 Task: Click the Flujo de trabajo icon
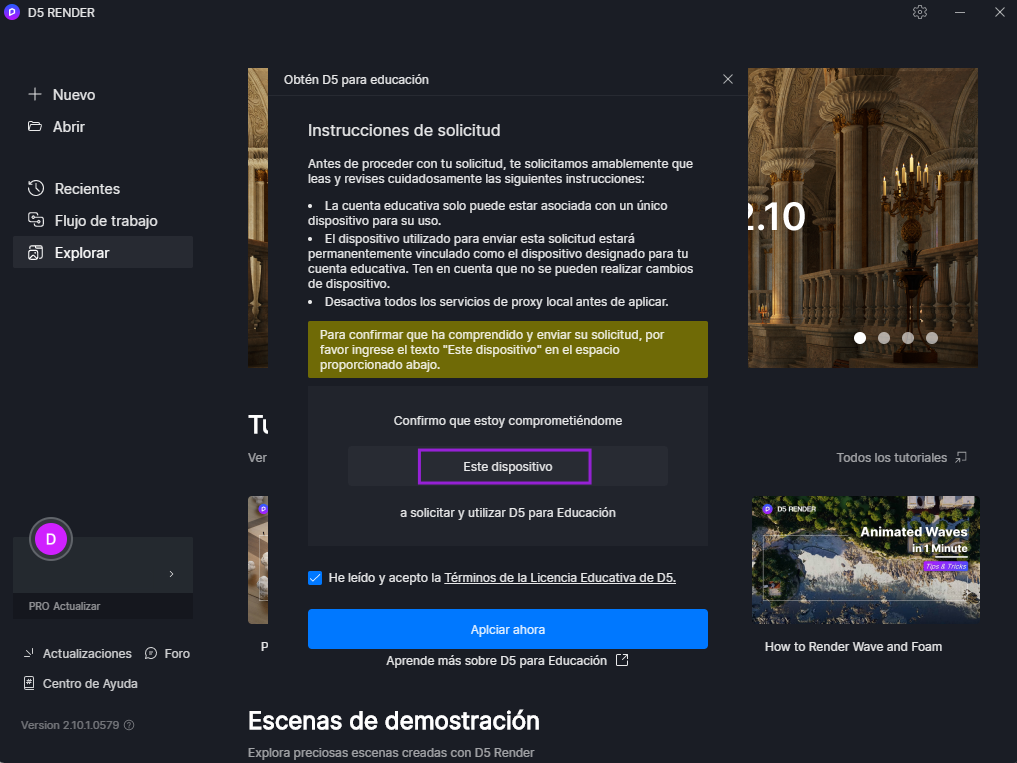coord(36,221)
